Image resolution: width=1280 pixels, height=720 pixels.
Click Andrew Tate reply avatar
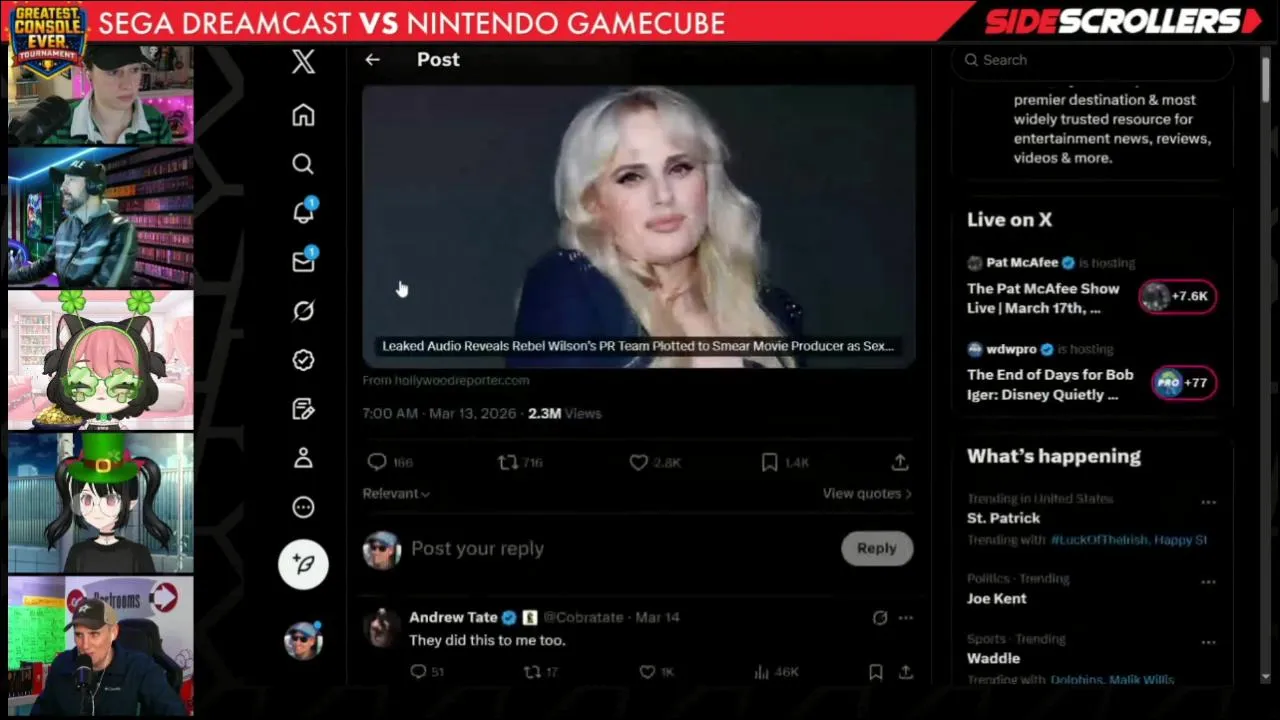point(381,628)
